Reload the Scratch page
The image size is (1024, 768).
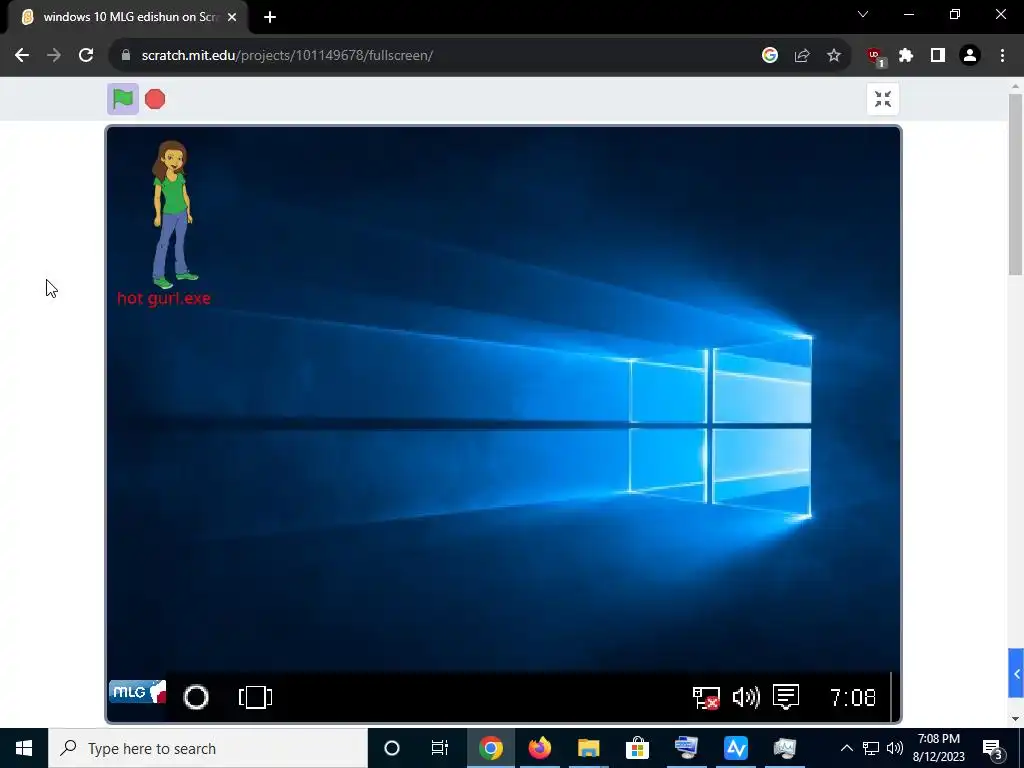[x=86, y=56]
